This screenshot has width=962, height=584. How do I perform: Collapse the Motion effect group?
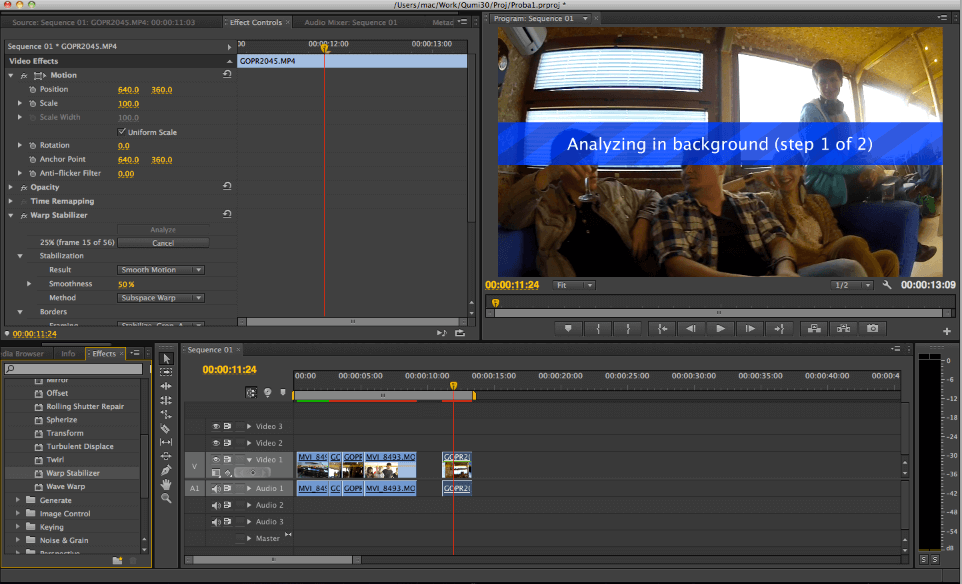[x=10, y=75]
